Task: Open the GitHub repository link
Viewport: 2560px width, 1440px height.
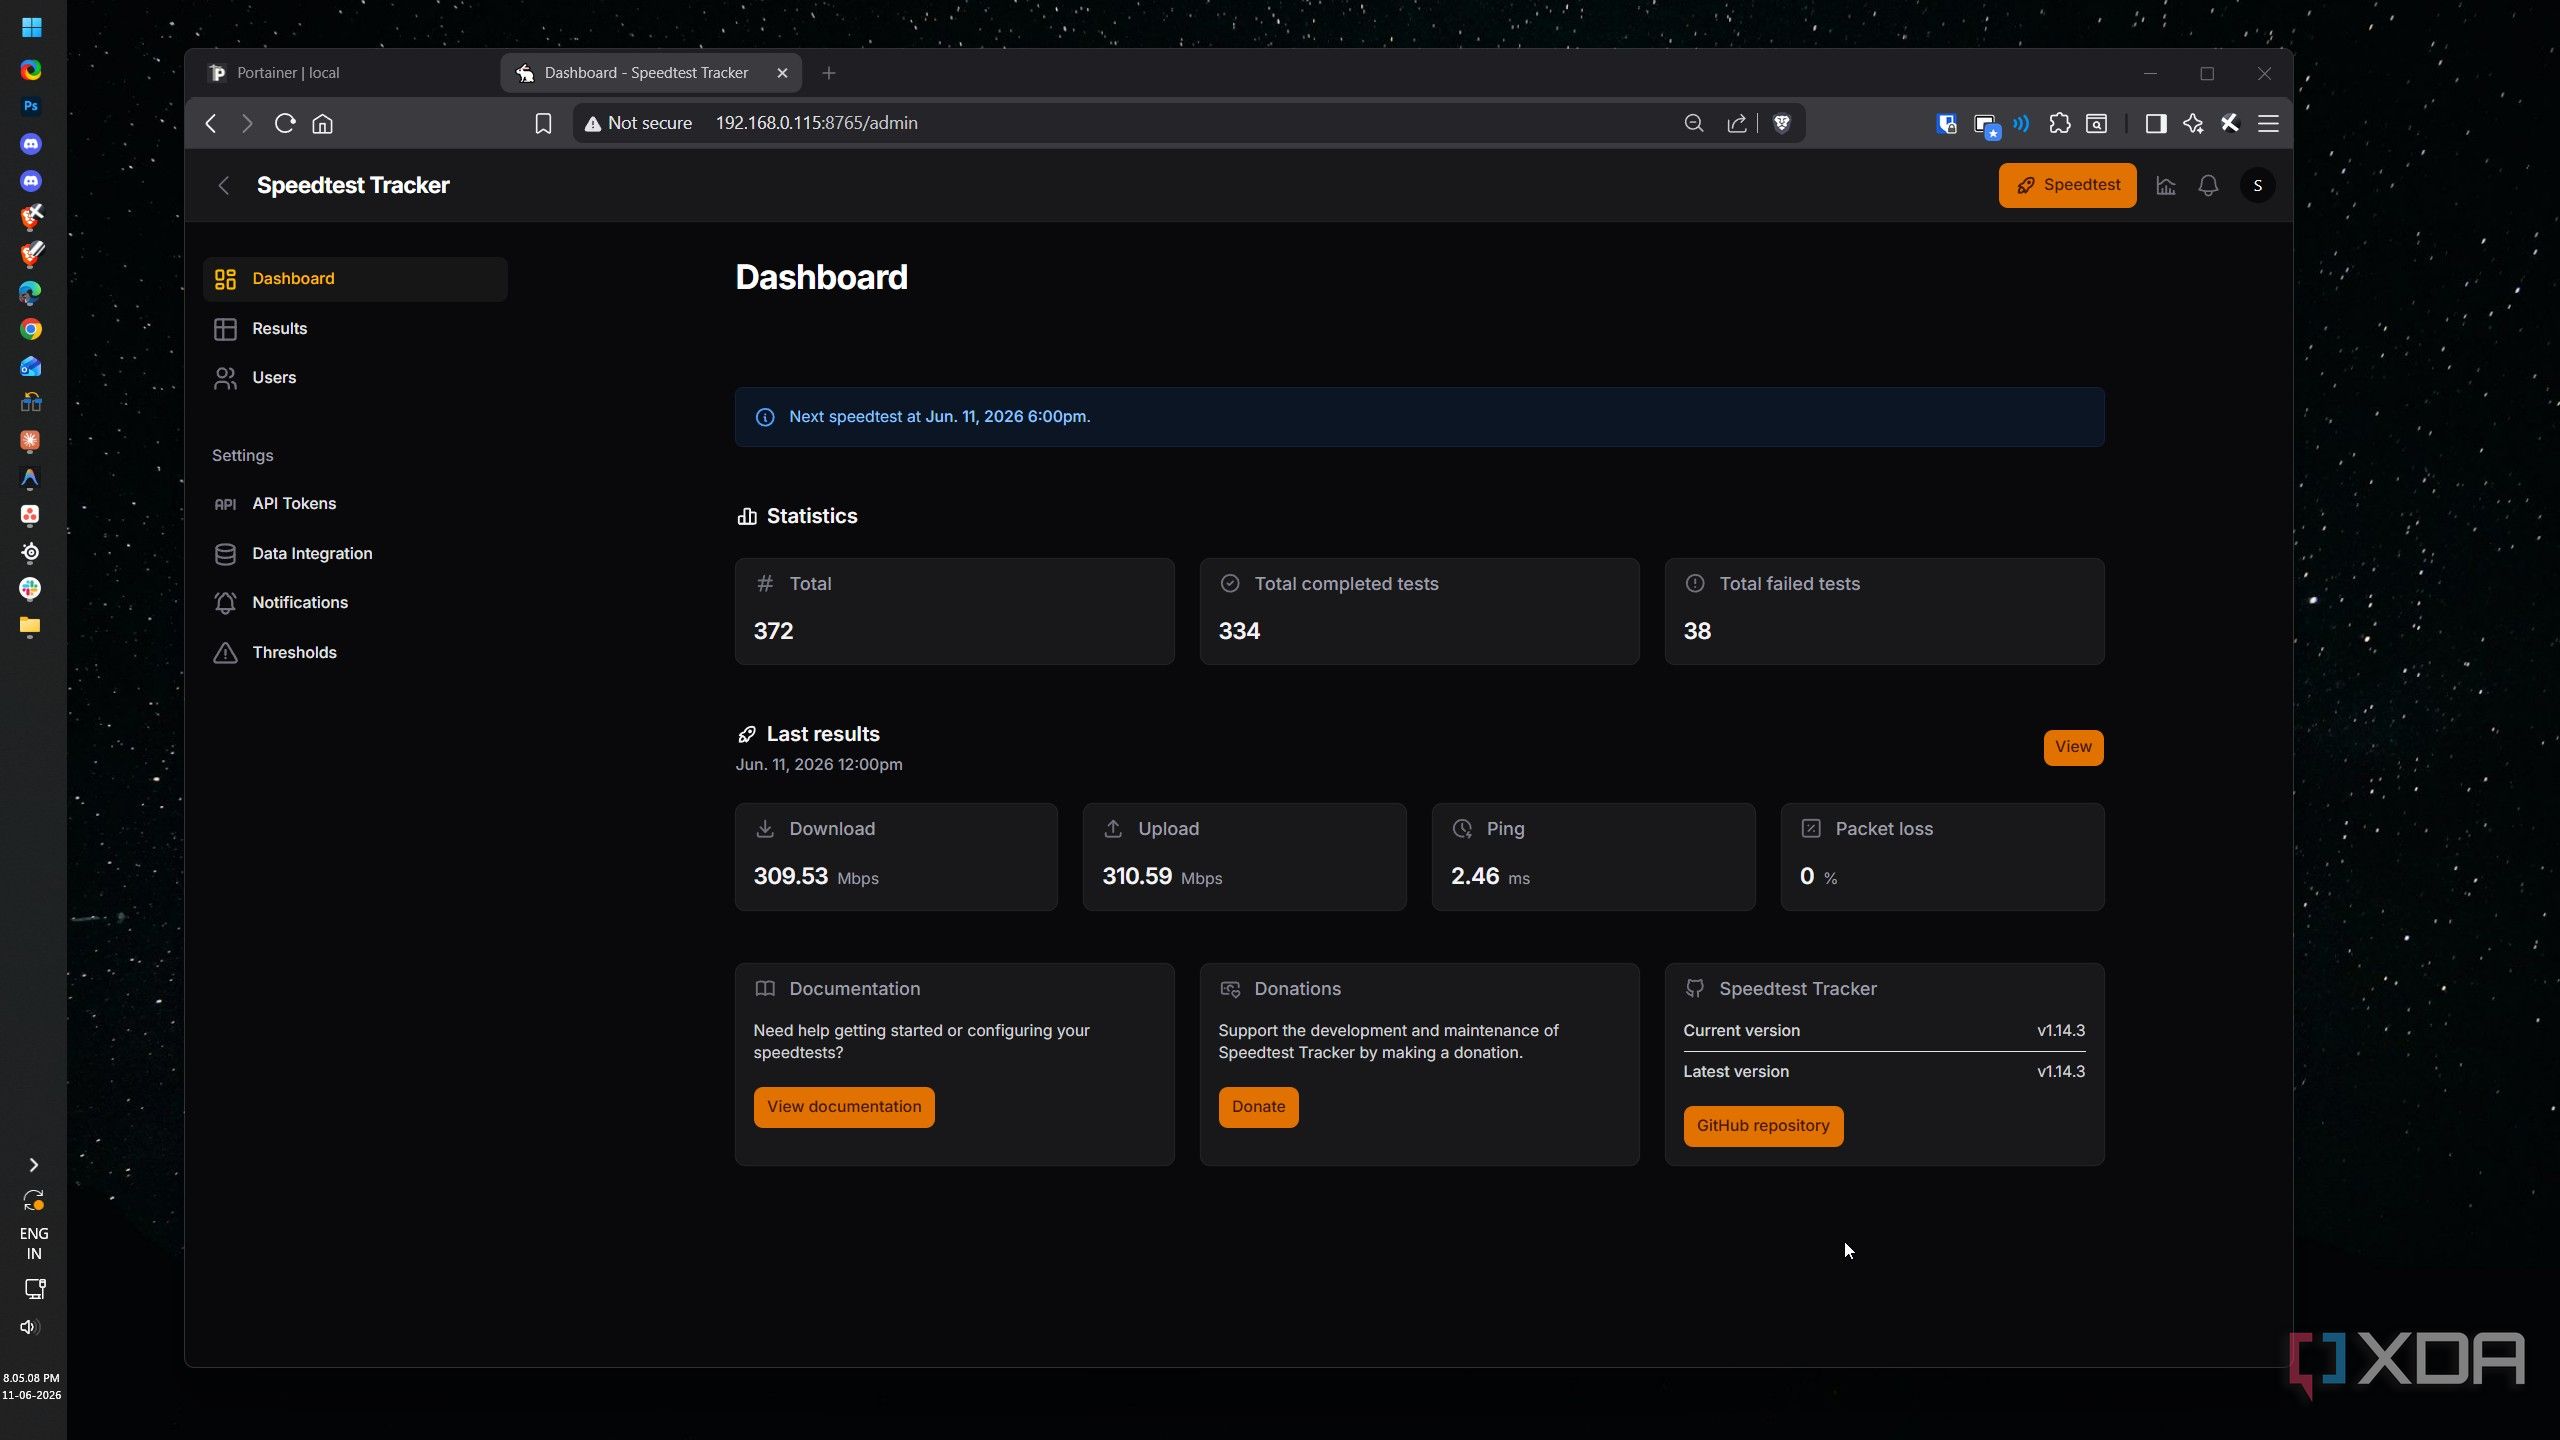Action: pos(1763,1126)
